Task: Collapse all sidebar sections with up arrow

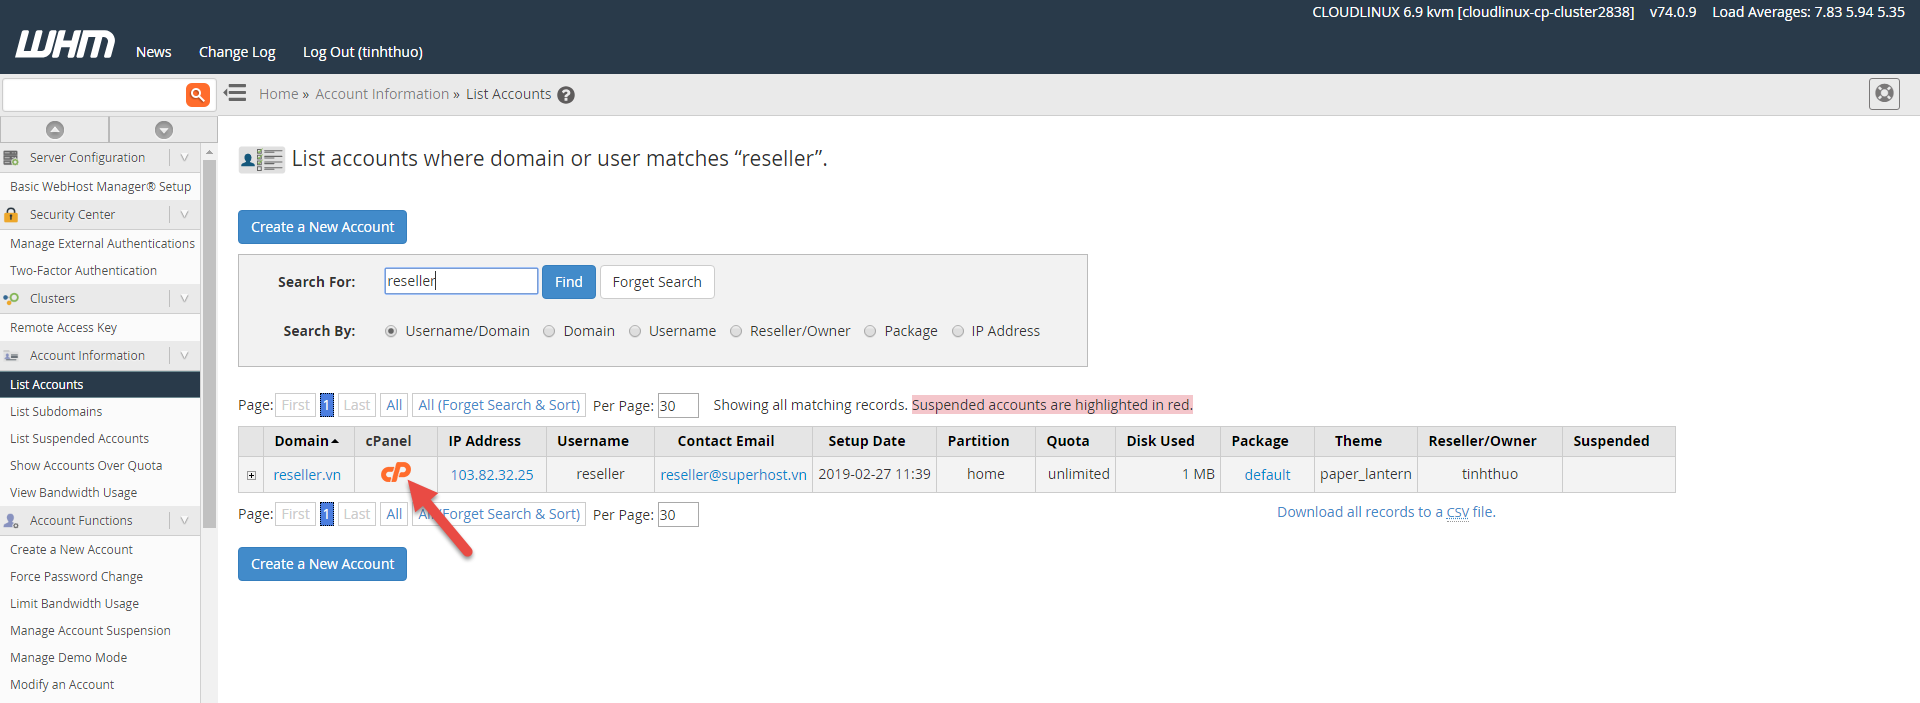Action: coord(55,129)
